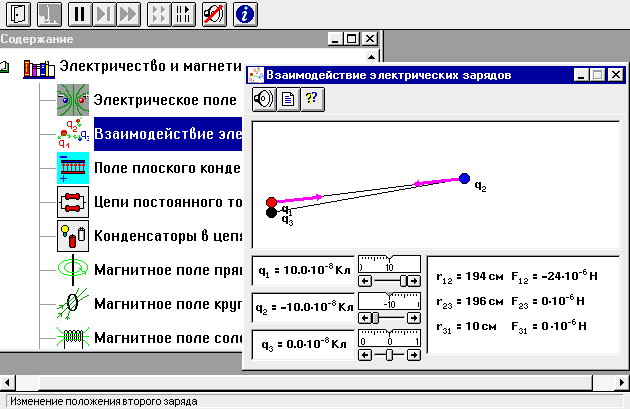Viewport: 630px width, 409px height.
Task: Open Магнитное поле соленоида item
Action: click(168, 337)
